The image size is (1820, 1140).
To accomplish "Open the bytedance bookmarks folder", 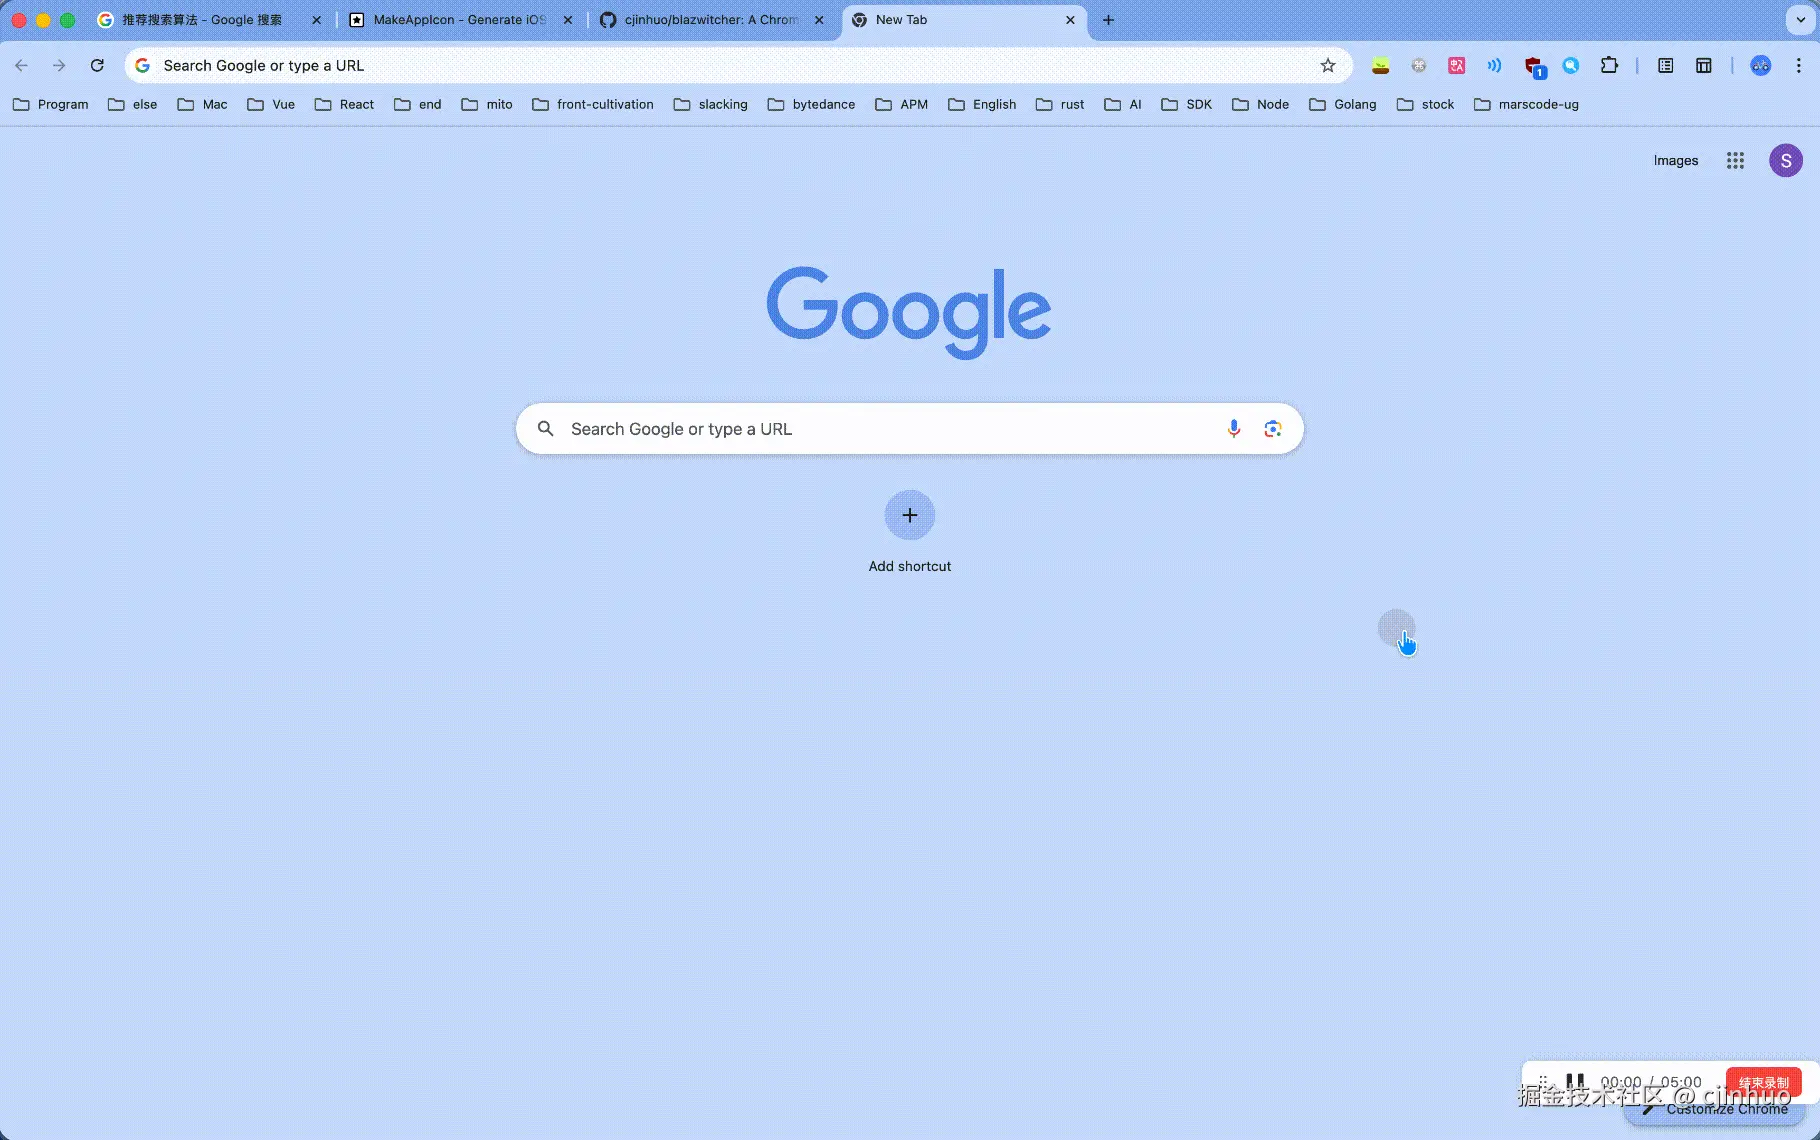I will [x=811, y=105].
